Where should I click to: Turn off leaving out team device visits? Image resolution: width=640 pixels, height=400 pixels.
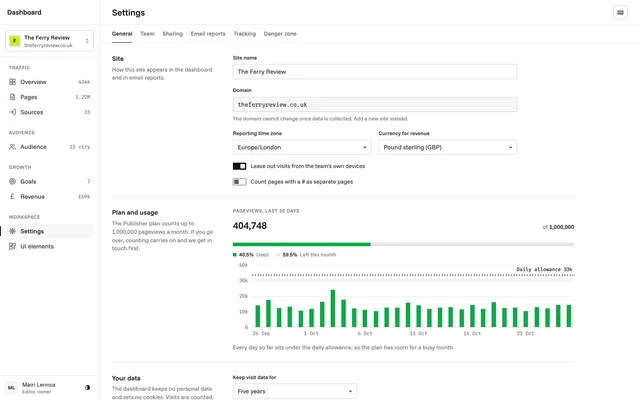(240, 166)
